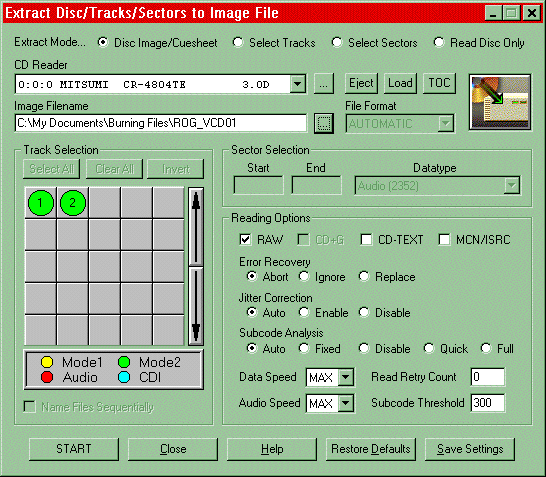Click the extract disc picture icon
The width and height of the screenshot is (546, 477).
[500, 102]
